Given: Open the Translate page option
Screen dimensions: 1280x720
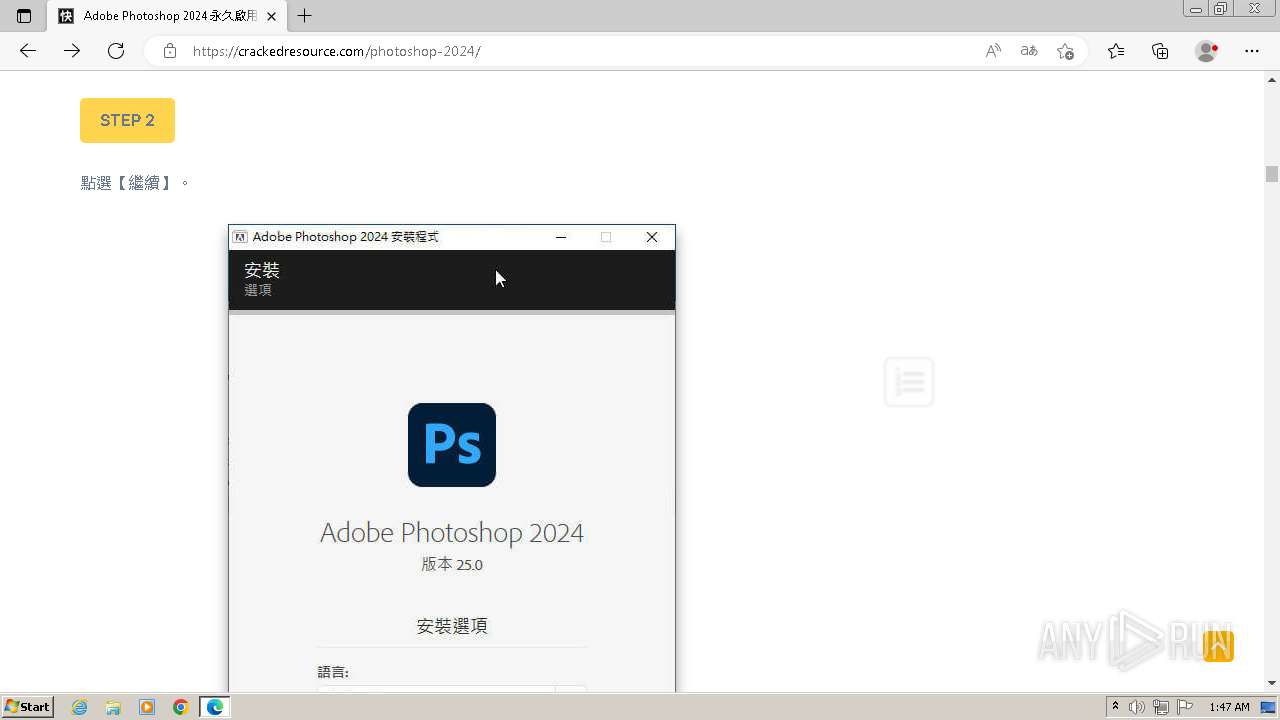Looking at the screenshot, I should [1029, 51].
